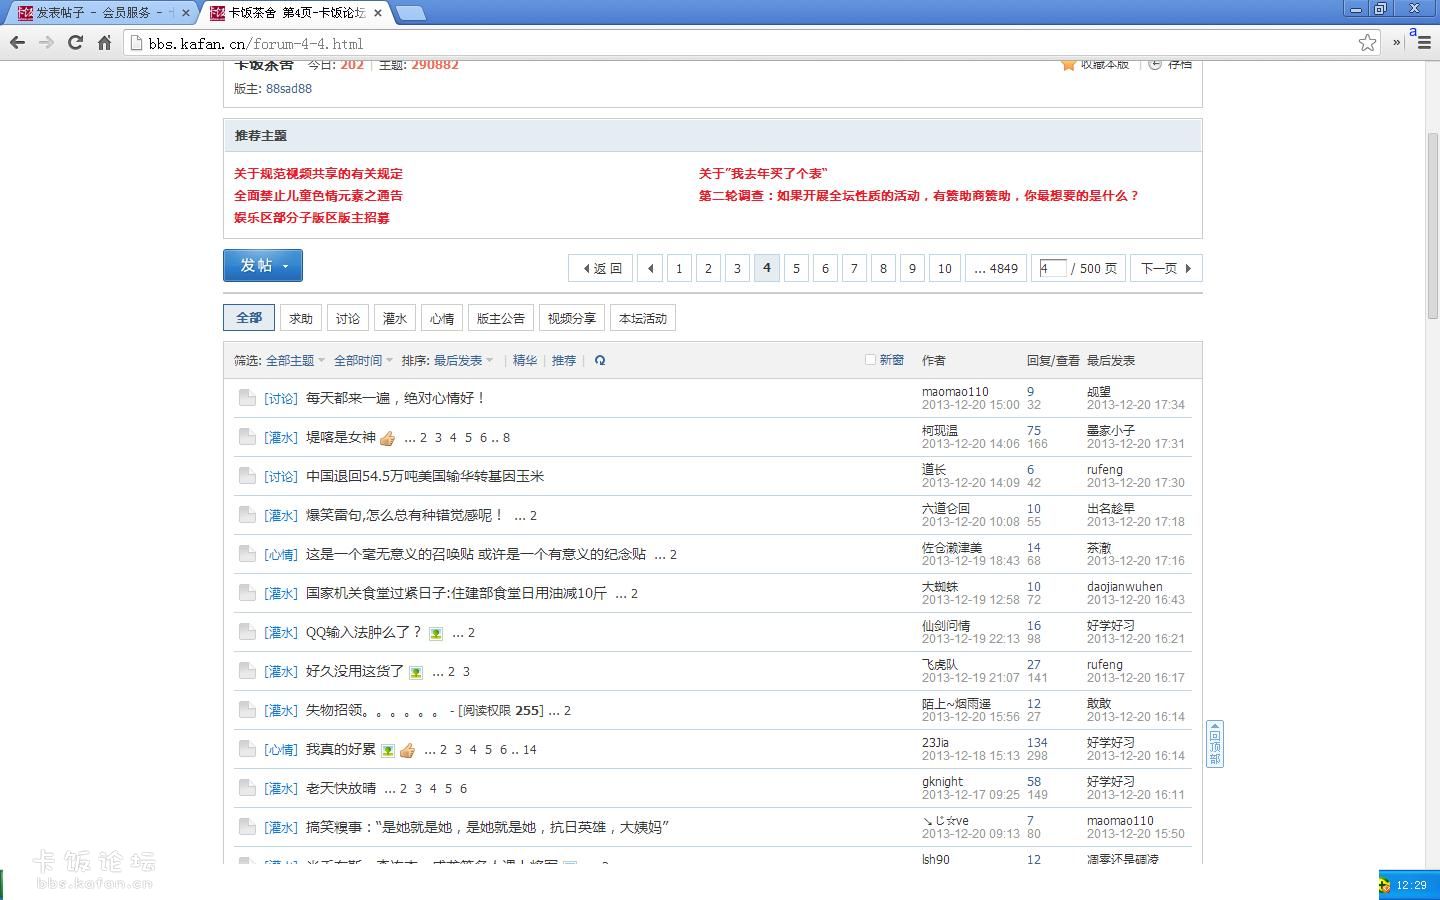Open moderator 88sad88 profile link

click(289, 88)
